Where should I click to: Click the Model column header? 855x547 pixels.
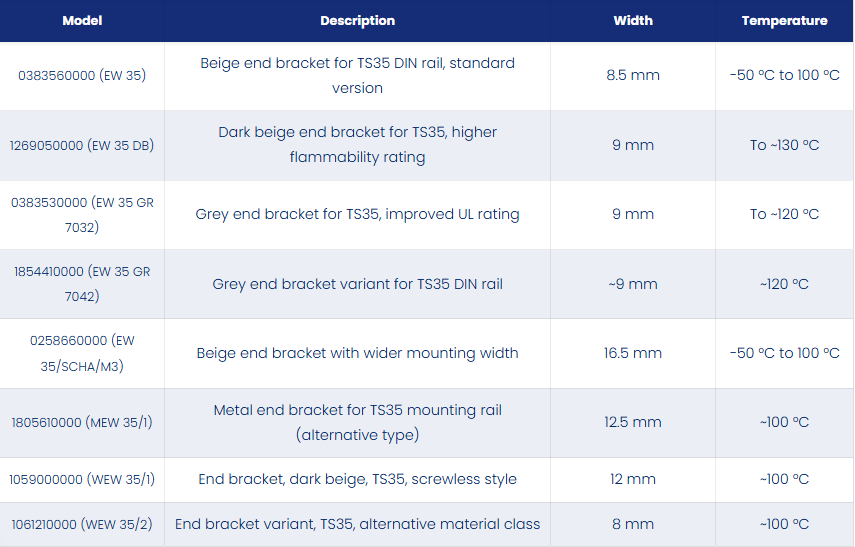click(82, 21)
